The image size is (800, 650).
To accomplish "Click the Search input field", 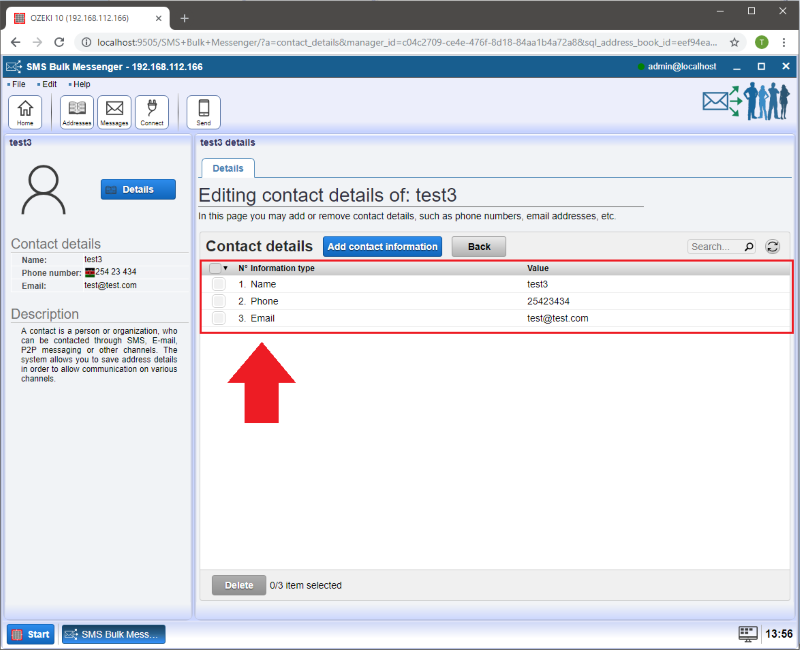I will pyautogui.click(x=714, y=247).
